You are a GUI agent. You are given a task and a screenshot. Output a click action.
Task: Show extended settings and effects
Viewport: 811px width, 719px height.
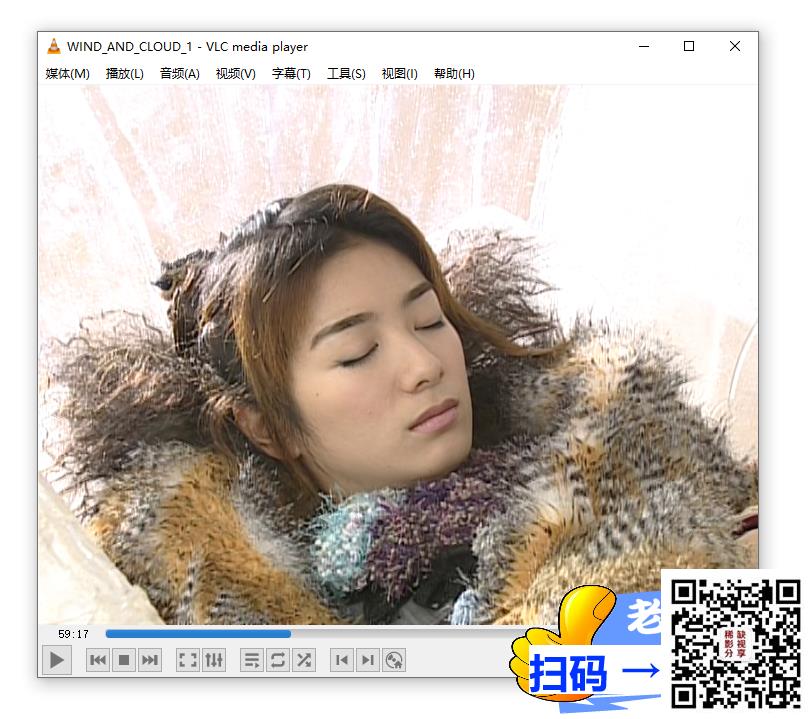[x=214, y=660]
